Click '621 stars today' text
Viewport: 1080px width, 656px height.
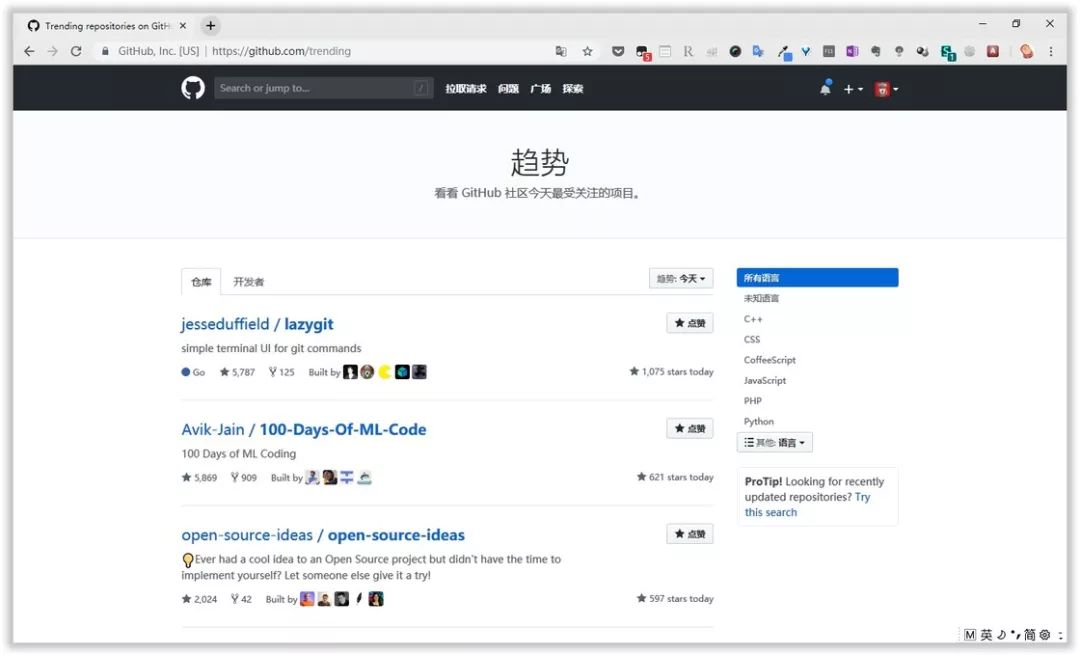675,477
